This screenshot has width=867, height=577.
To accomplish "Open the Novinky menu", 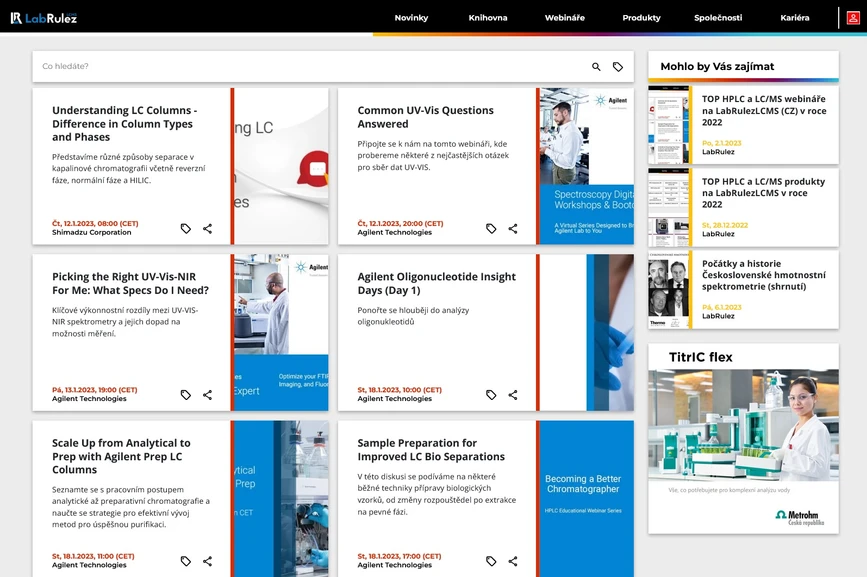I will (411, 18).
